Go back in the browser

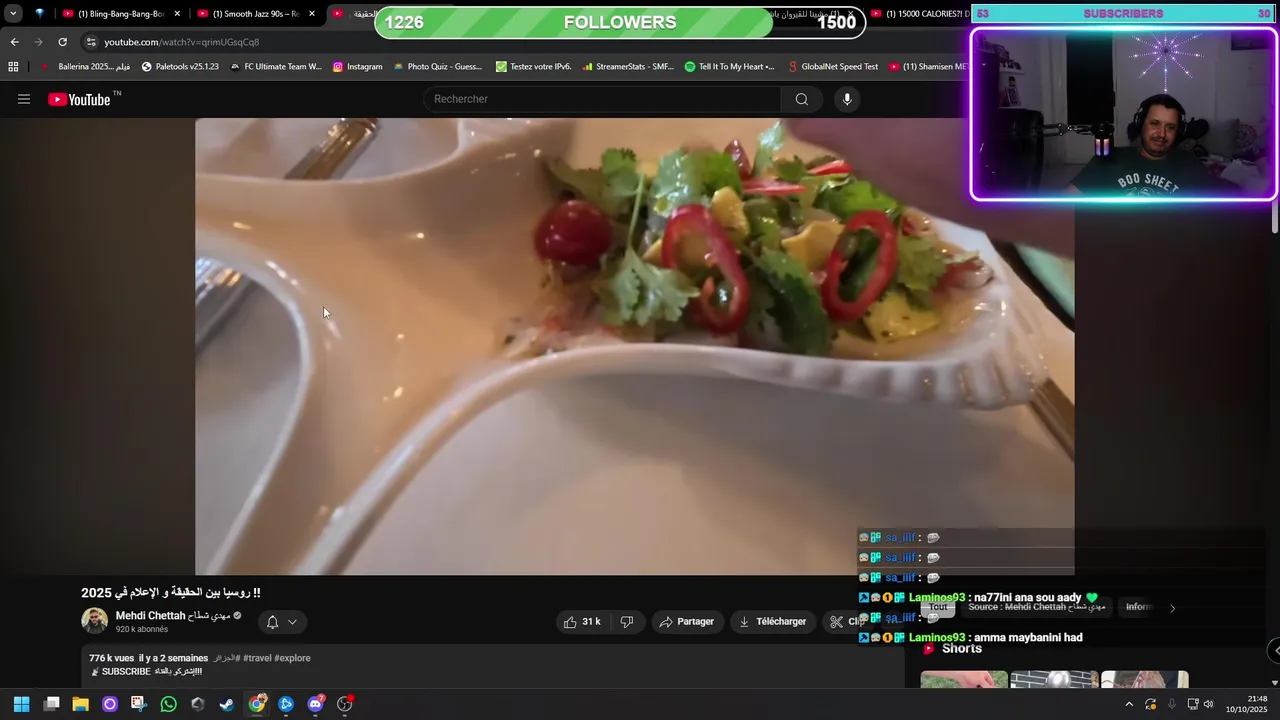(14, 42)
